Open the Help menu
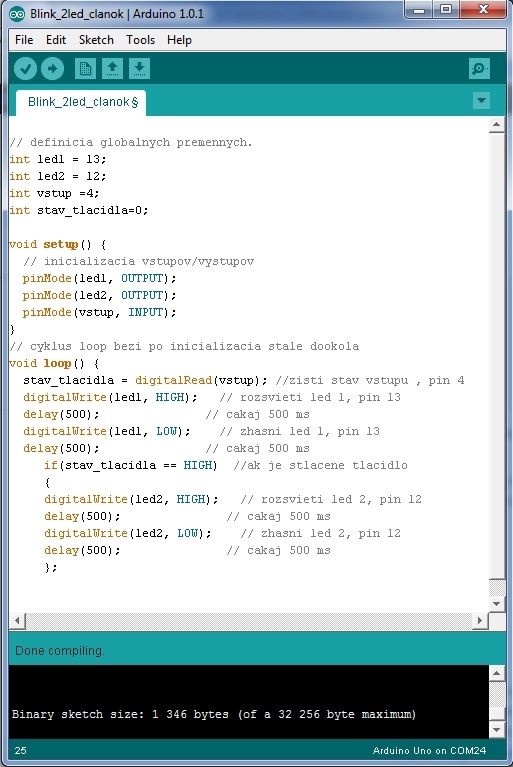This screenshot has height=767, width=513. (x=179, y=40)
